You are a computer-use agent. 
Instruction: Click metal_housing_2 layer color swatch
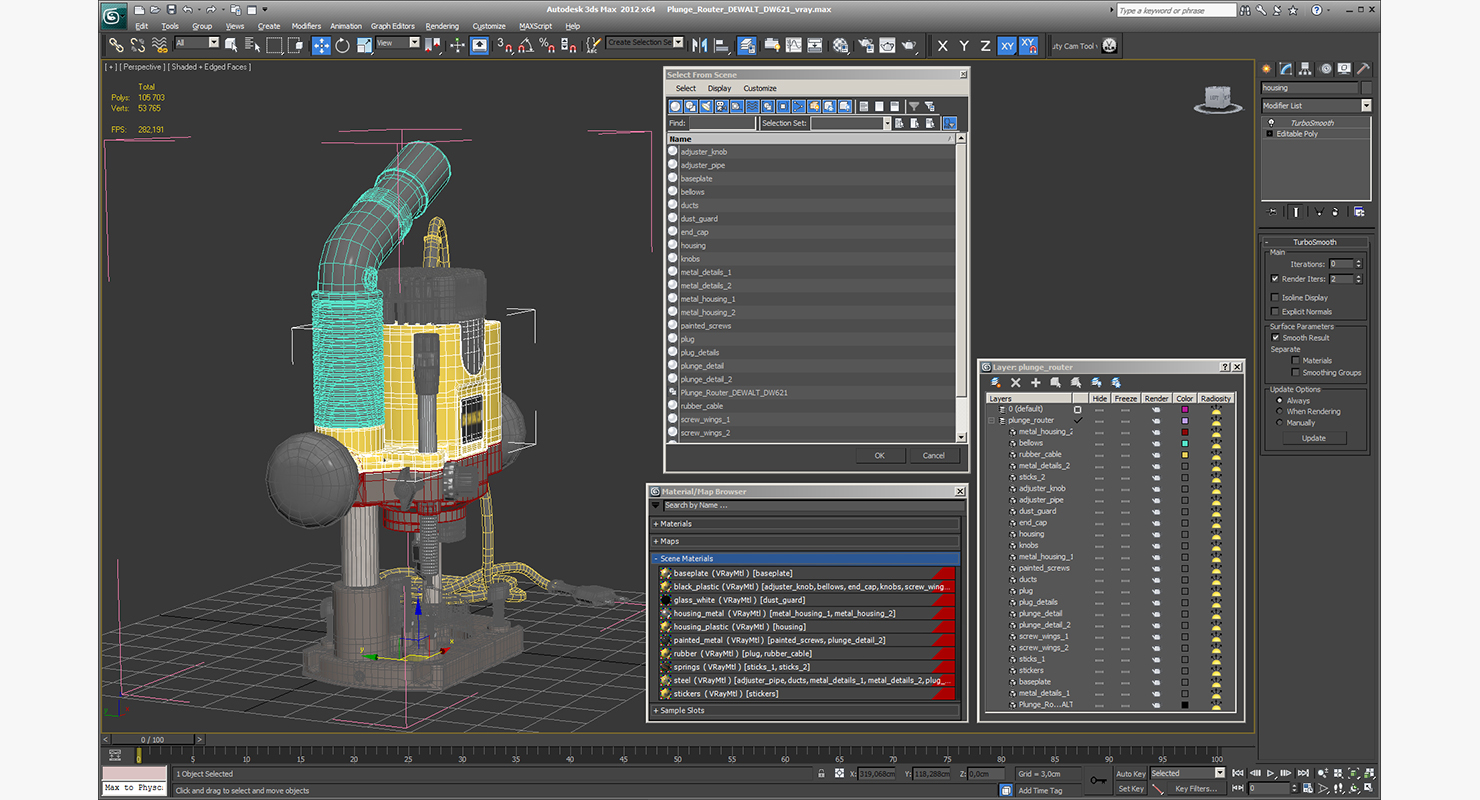(1184, 432)
